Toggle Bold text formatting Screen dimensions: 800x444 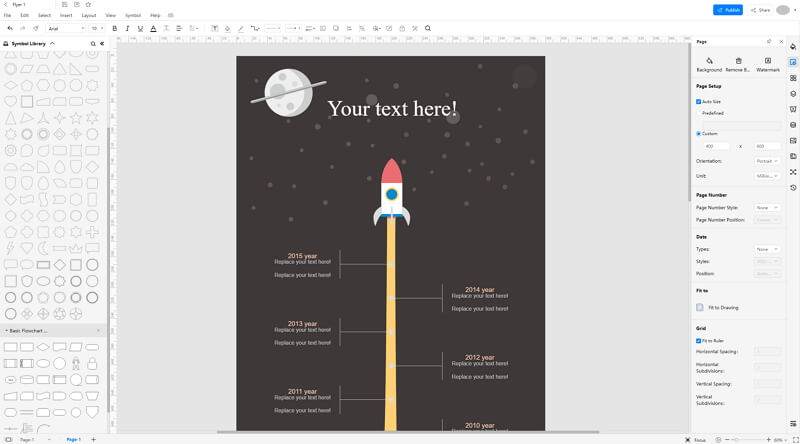(114, 29)
